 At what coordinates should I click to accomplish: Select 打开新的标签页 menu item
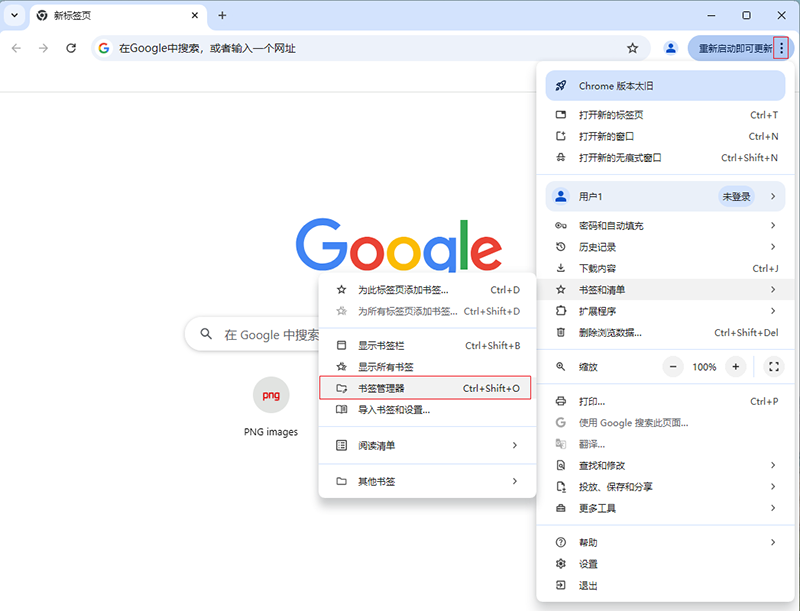tap(665, 115)
